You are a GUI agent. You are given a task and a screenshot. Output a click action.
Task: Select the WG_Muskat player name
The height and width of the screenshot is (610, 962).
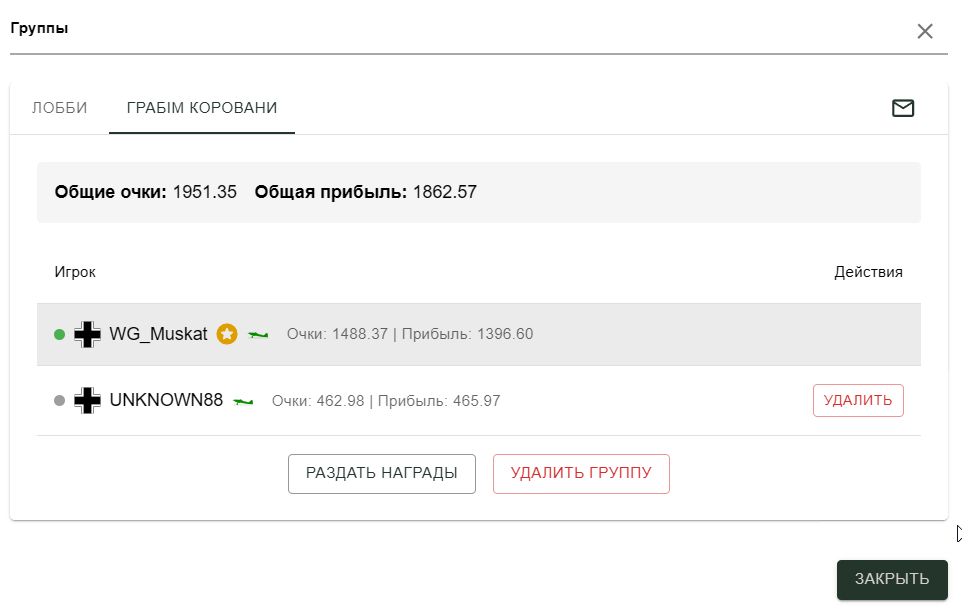pos(158,334)
